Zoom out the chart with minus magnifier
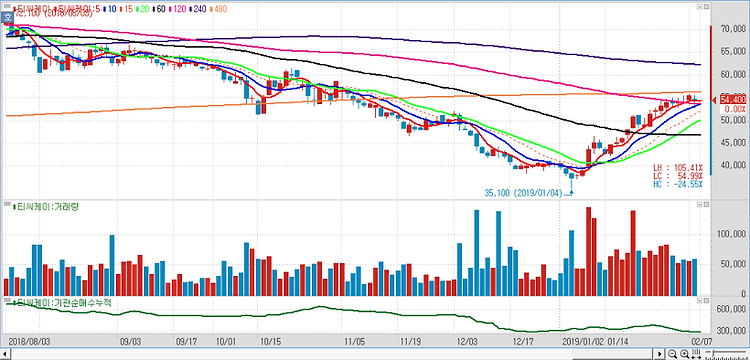The image size is (750, 360). (672, 354)
